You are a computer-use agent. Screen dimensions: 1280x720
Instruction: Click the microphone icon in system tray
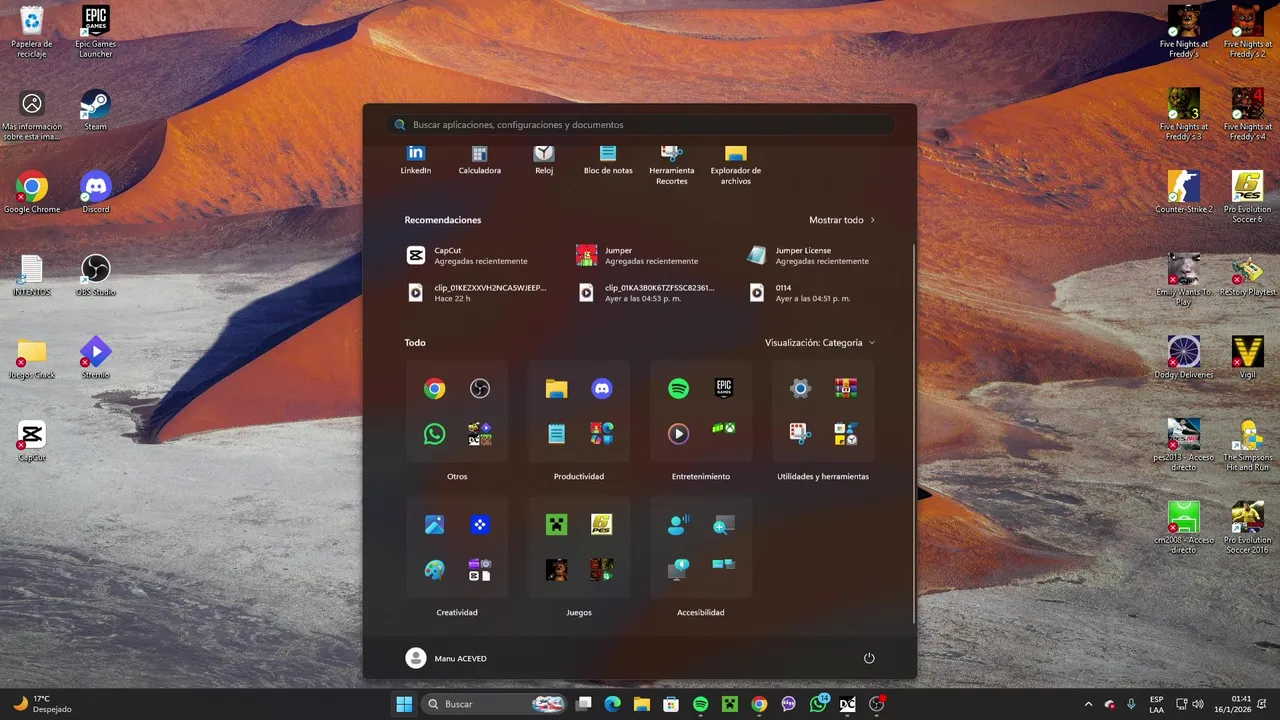click(x=1131, y=704)
